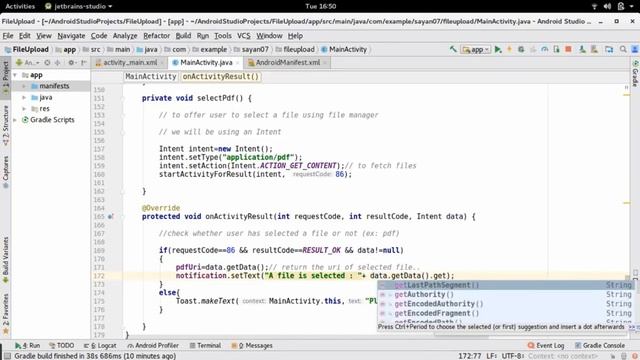Open AVD Manager from toolbar
The width and height of the screenshot is (640, 360).
tap(582, 49)
